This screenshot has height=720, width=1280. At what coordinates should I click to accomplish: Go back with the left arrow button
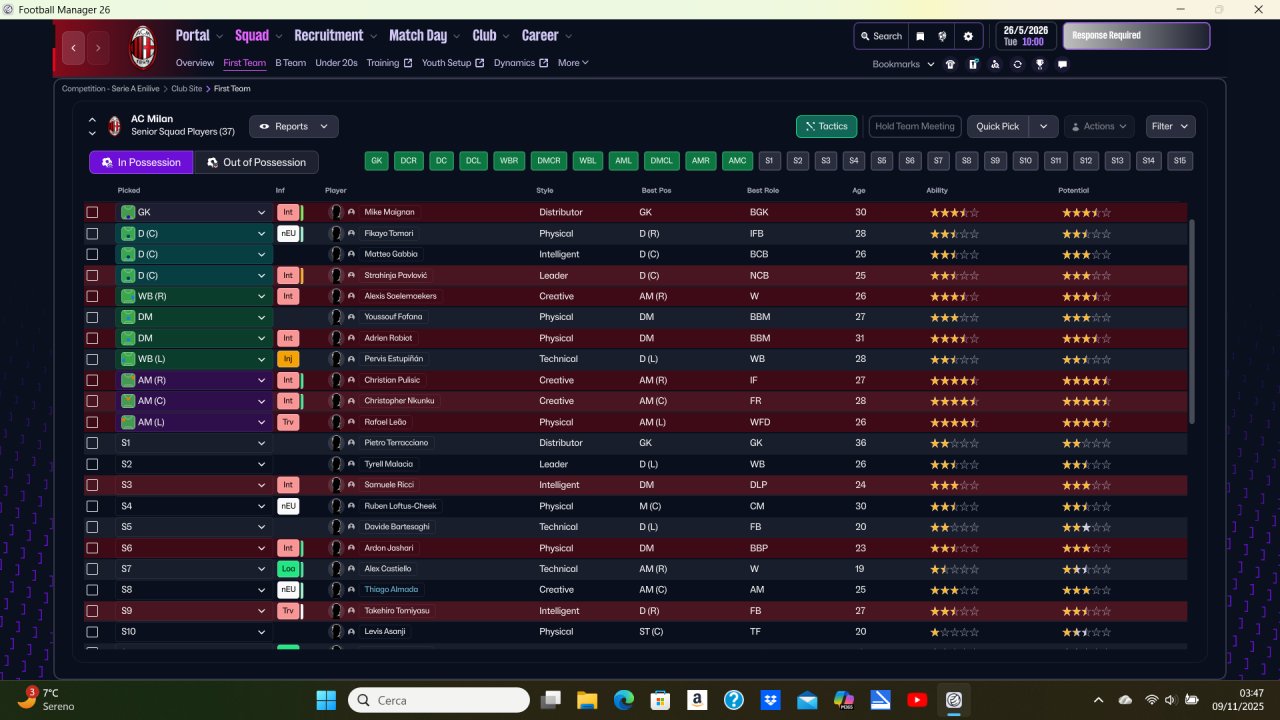point(73,47)
